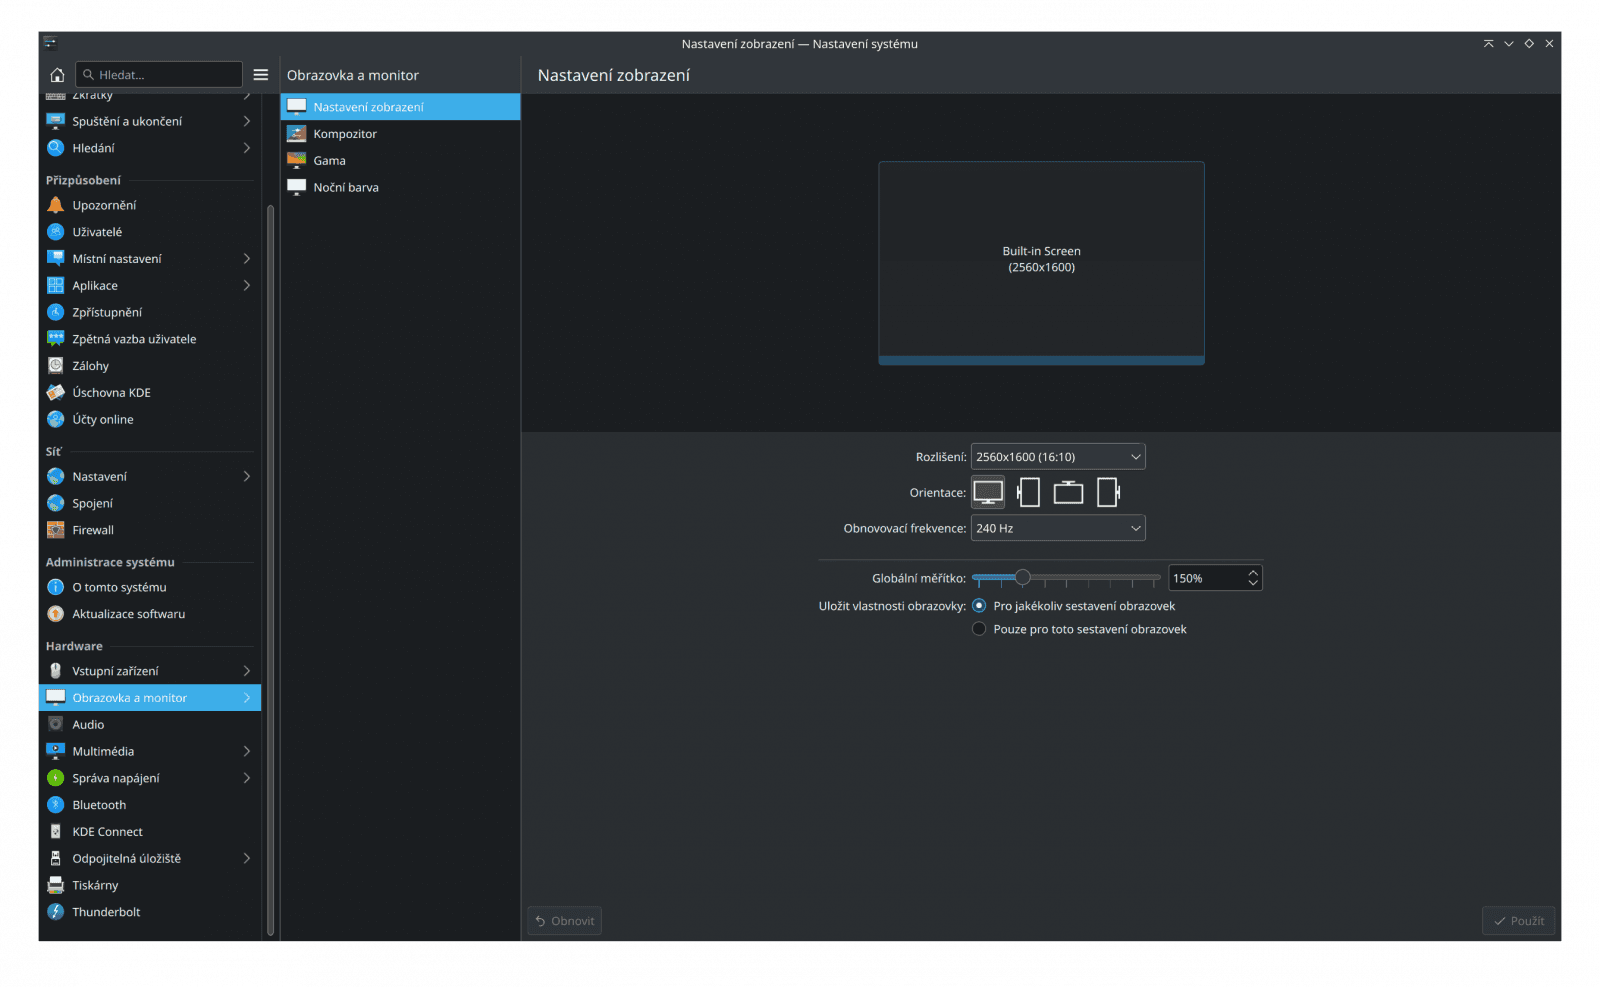Select 'Pouze pro toto sestavení obrazovek' radio button
The image size is (1600, 987).
979,629
